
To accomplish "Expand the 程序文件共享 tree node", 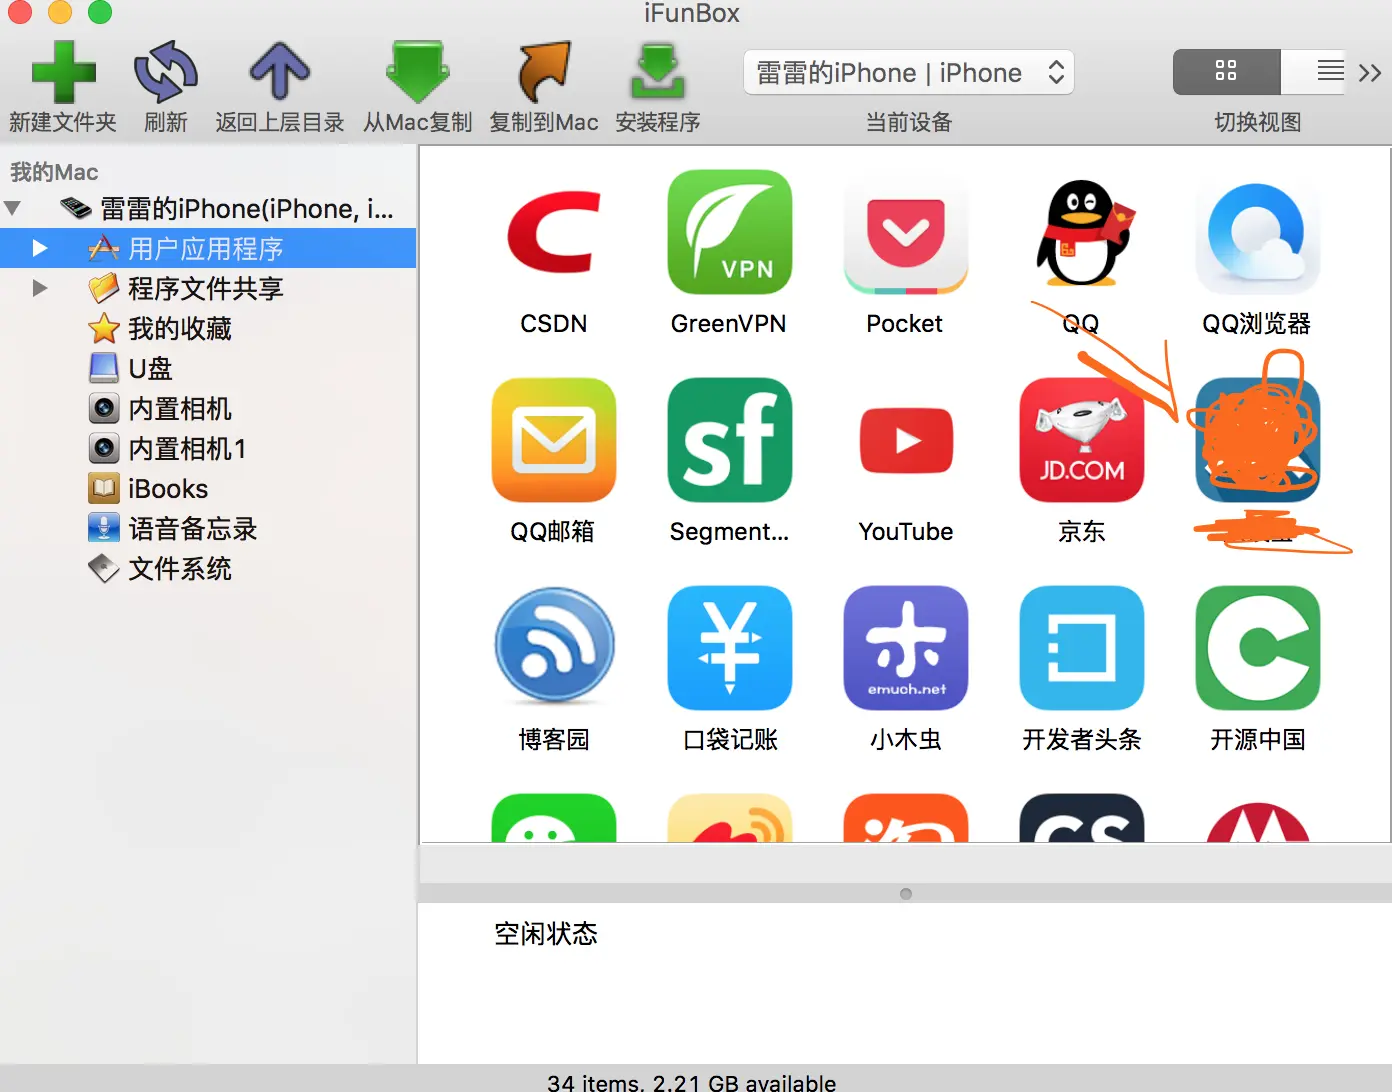I will point(40,288).
